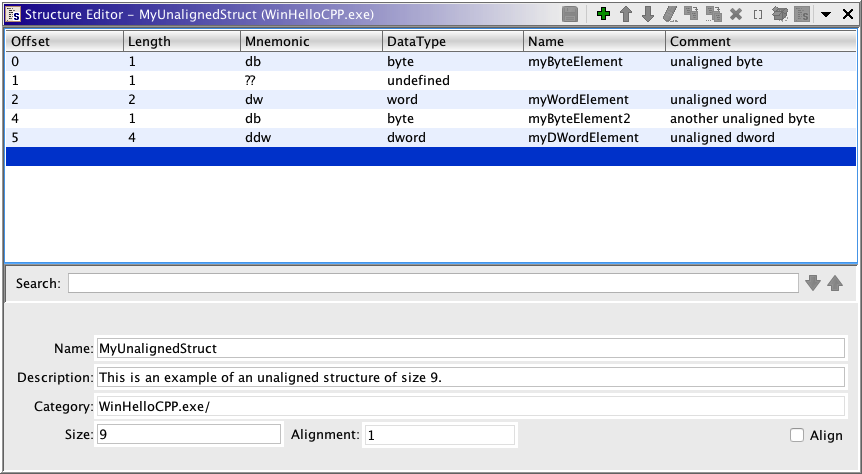Viewport: 862px width, 474px height.
Task: Click offset 5 cell in dword row
Action: coord(64,137)
